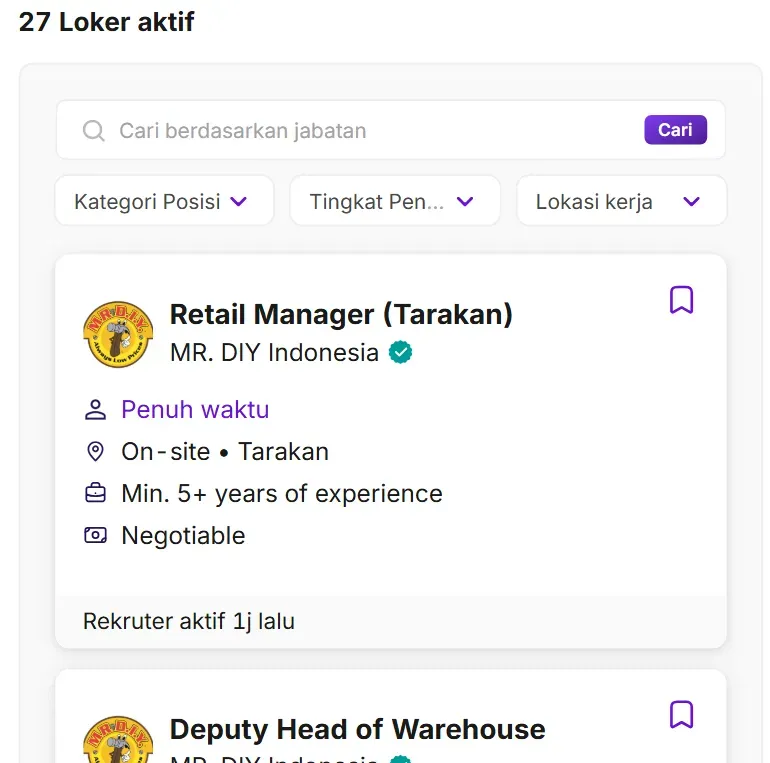Click the person icon next to Penuh waktu
This screenshot has height=763, width=770.
(95, 410)
